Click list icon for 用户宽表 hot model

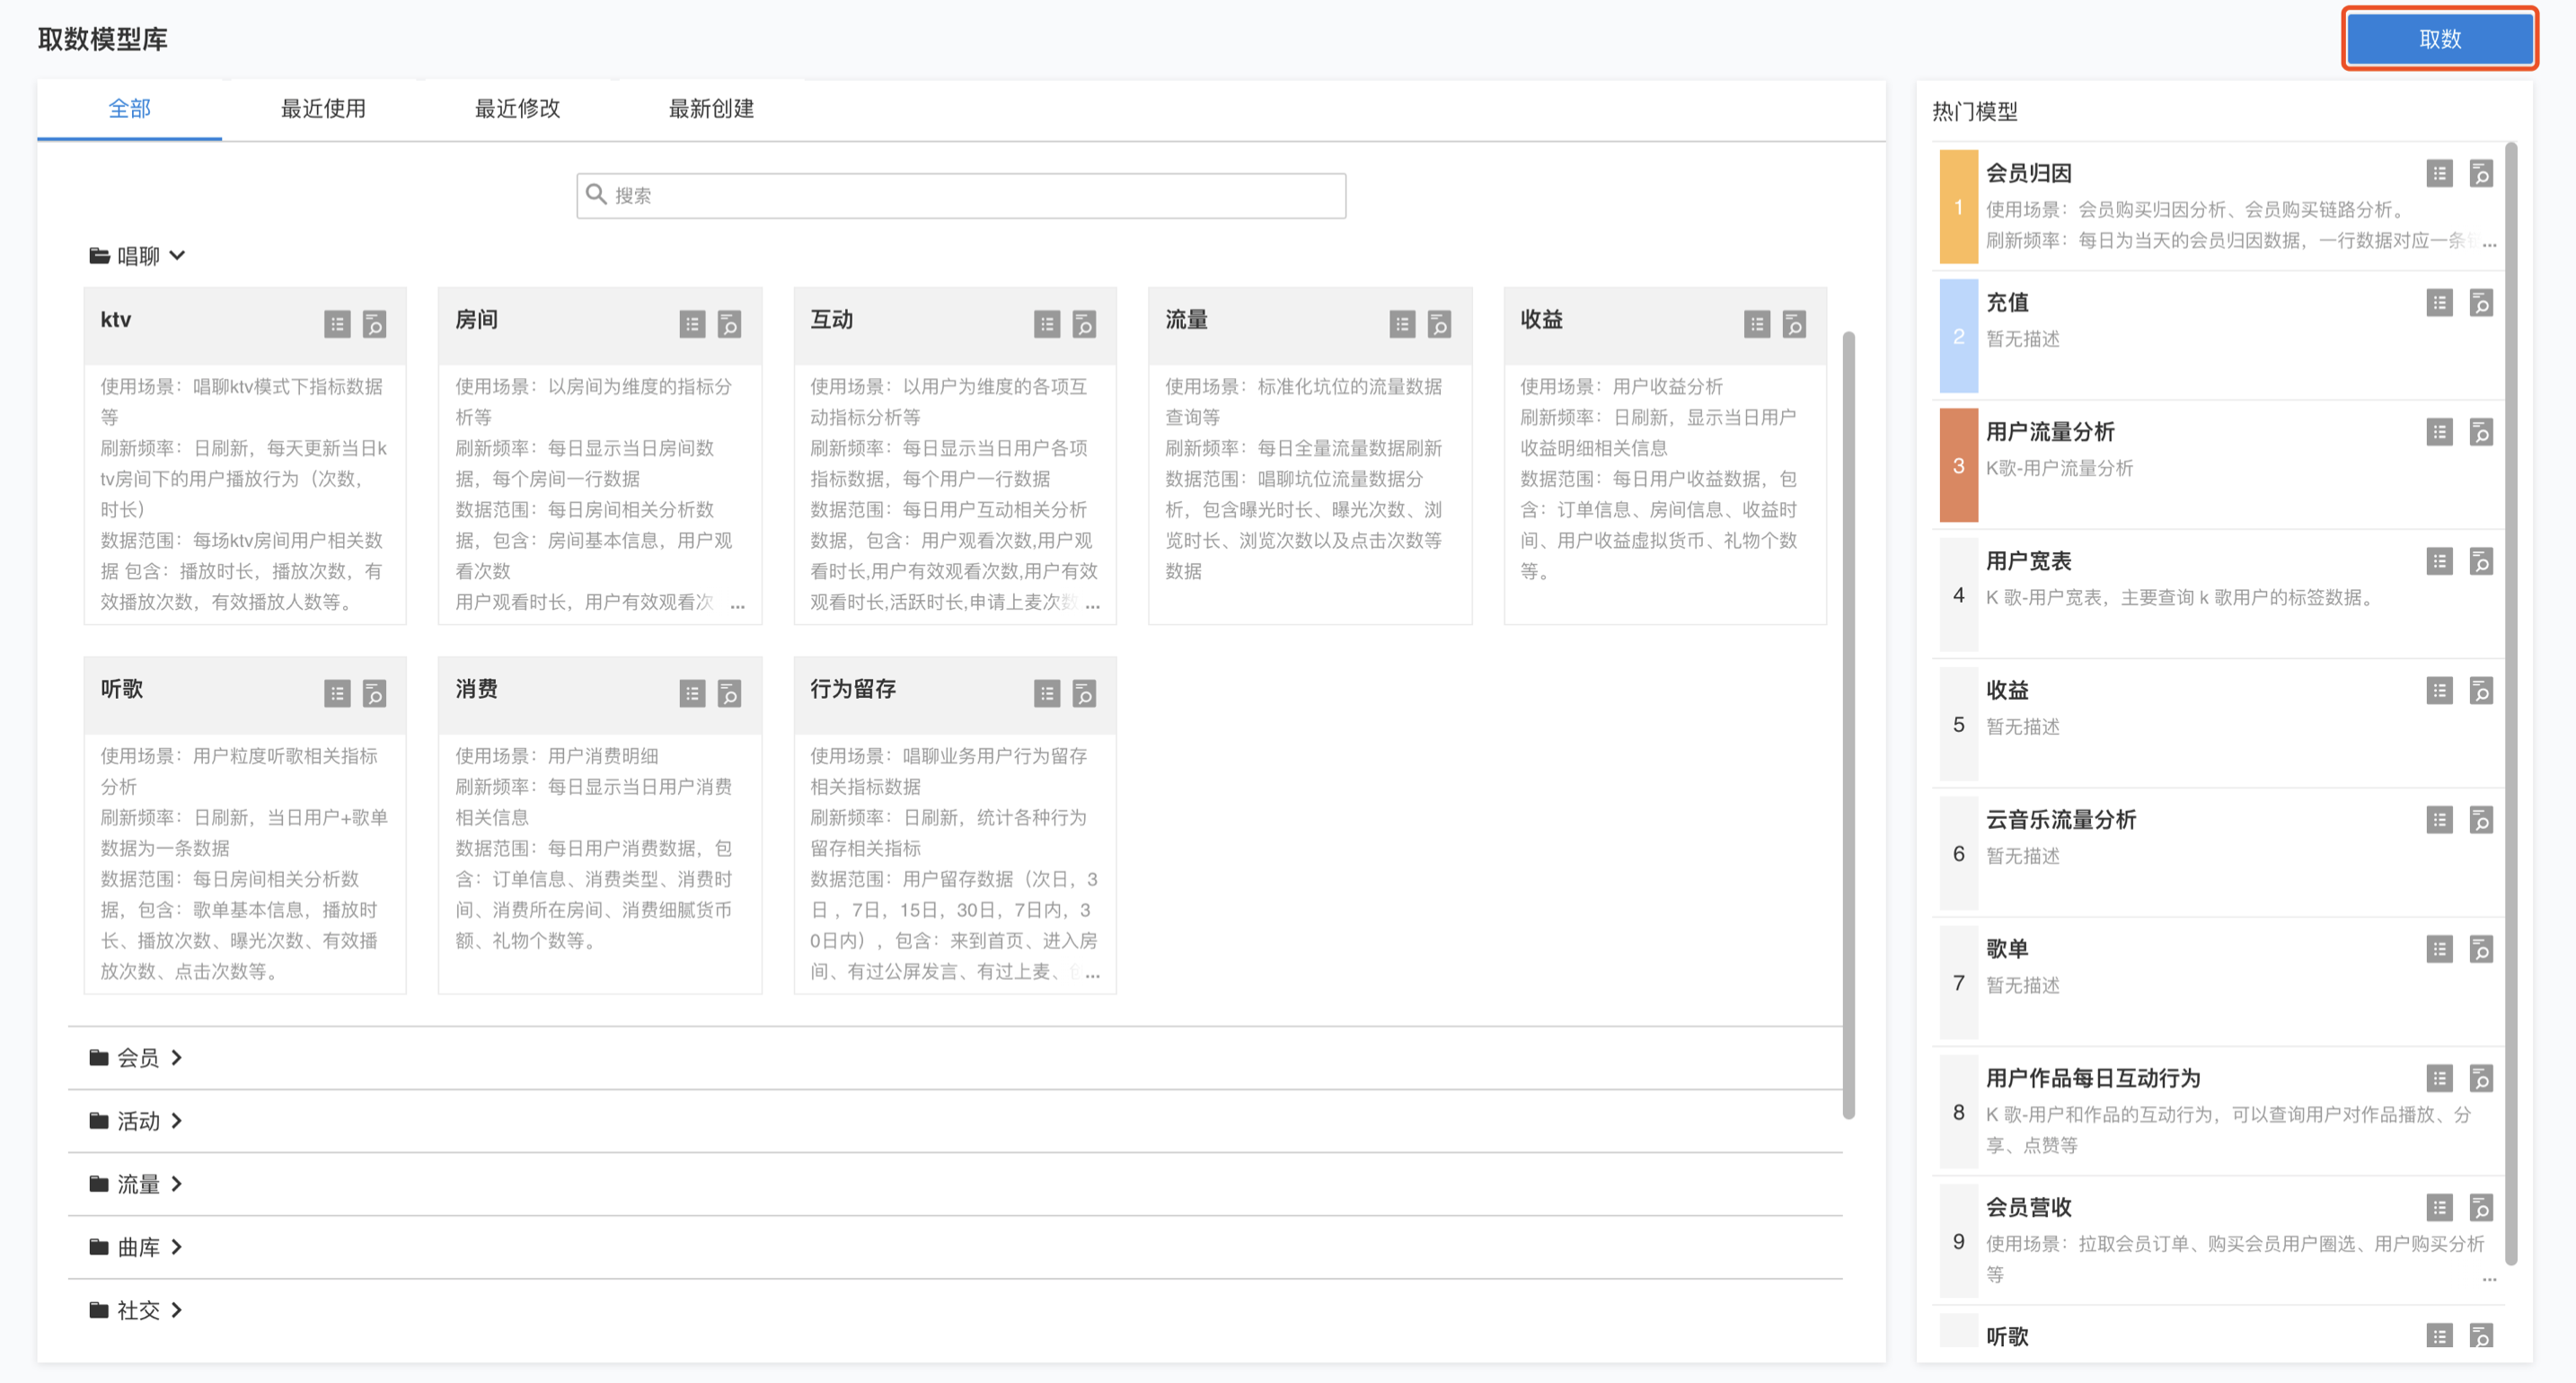2440,561
